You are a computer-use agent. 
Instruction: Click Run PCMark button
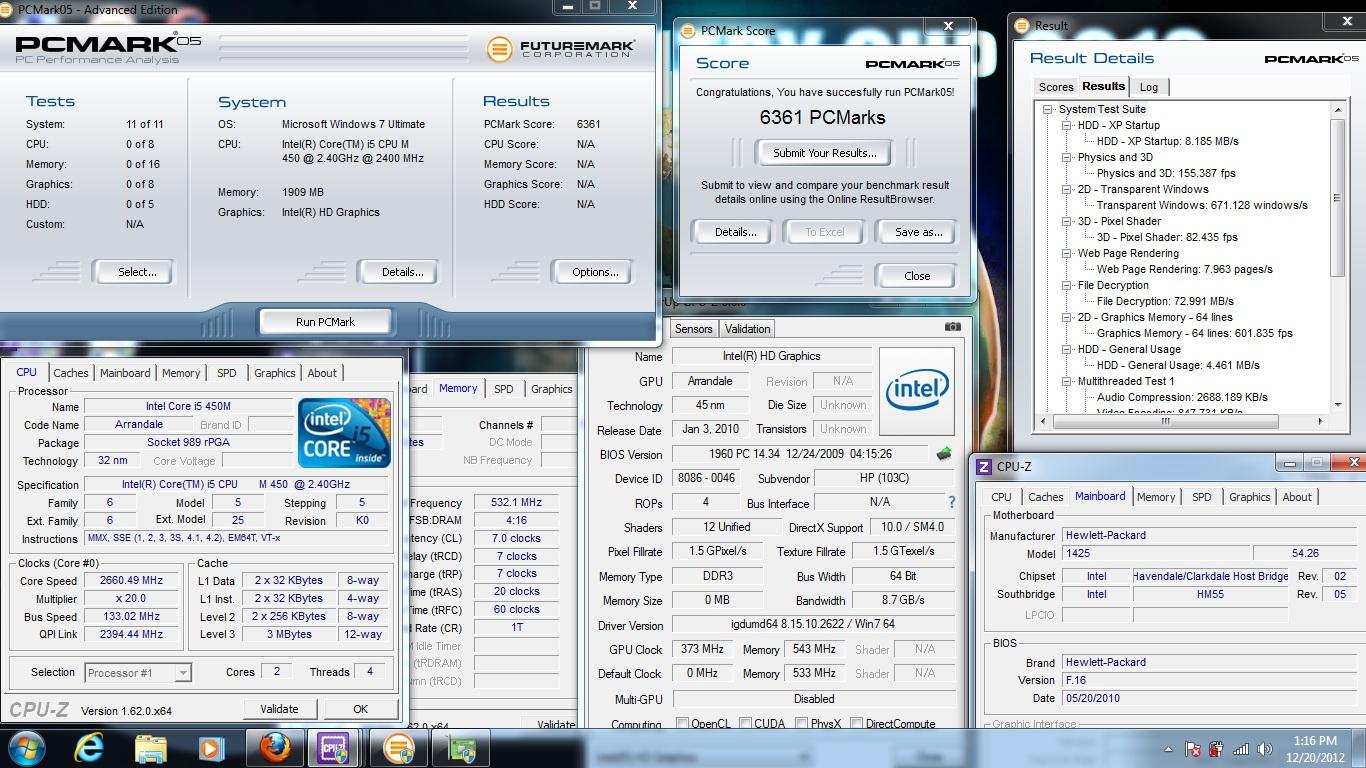coord(326,322)
